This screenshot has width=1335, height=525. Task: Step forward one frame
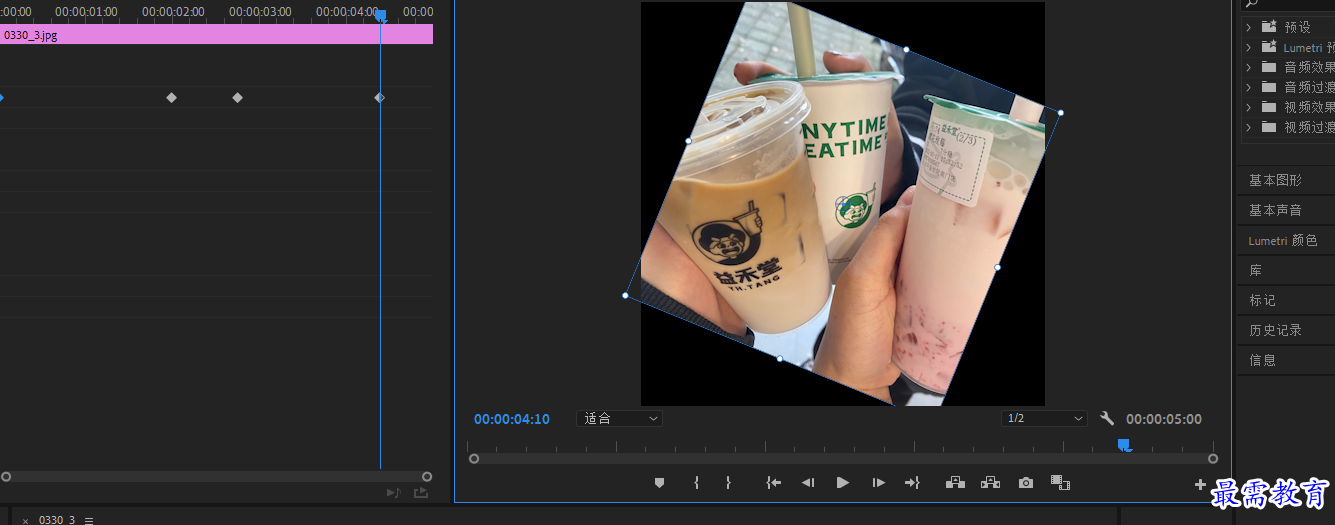tap(878, 482)
